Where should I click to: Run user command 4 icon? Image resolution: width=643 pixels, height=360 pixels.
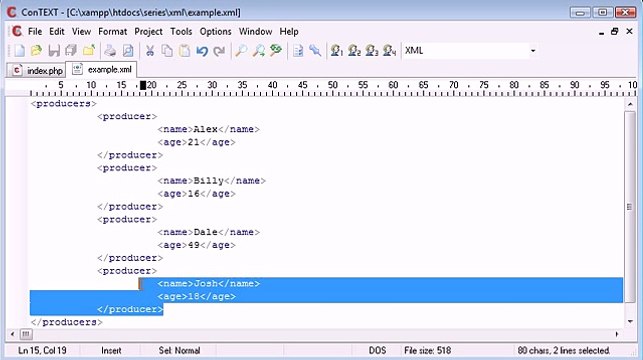click(x=389, y=51)
